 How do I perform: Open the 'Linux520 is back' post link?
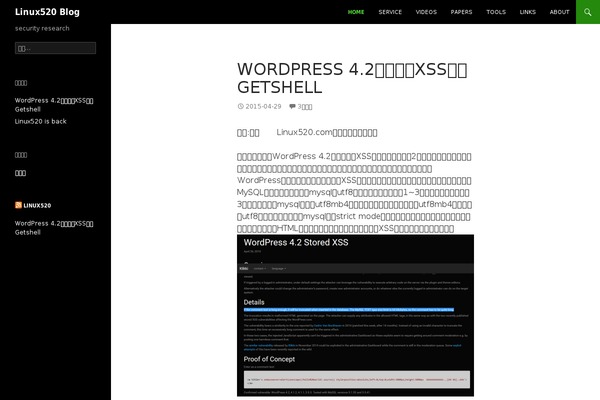[x=41, y=121]
